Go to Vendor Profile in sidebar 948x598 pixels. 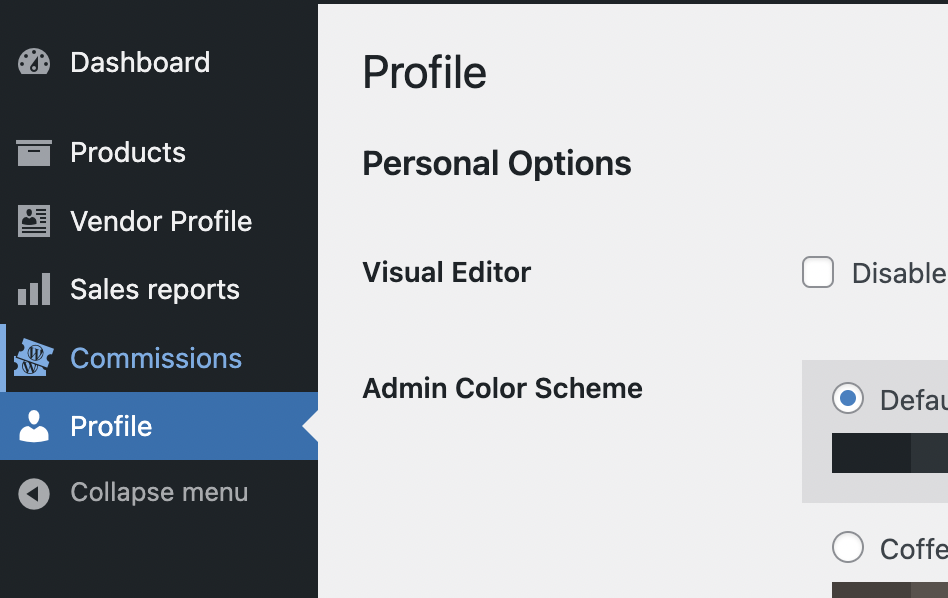159,221
